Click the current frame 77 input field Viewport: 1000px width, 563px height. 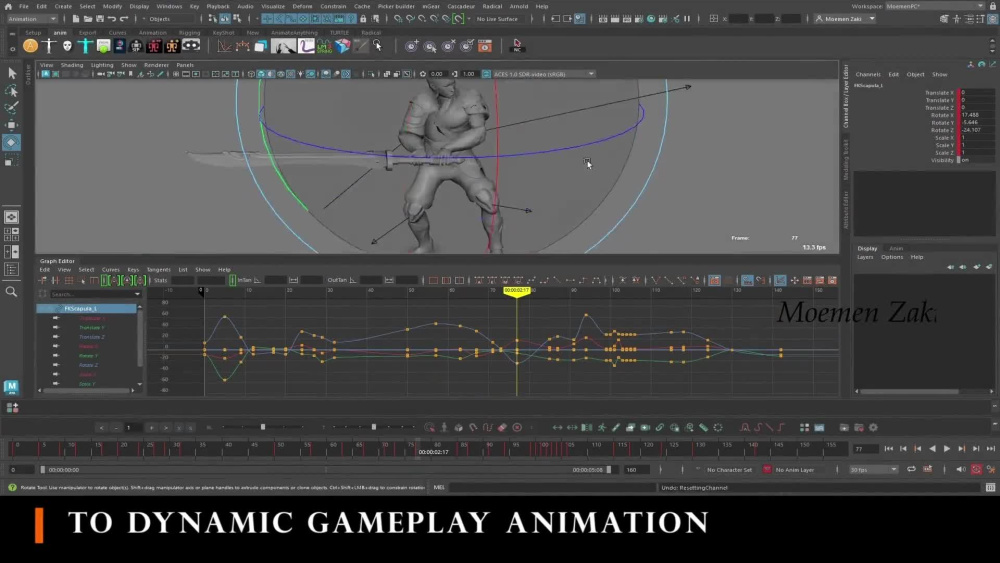coord(865,449)
